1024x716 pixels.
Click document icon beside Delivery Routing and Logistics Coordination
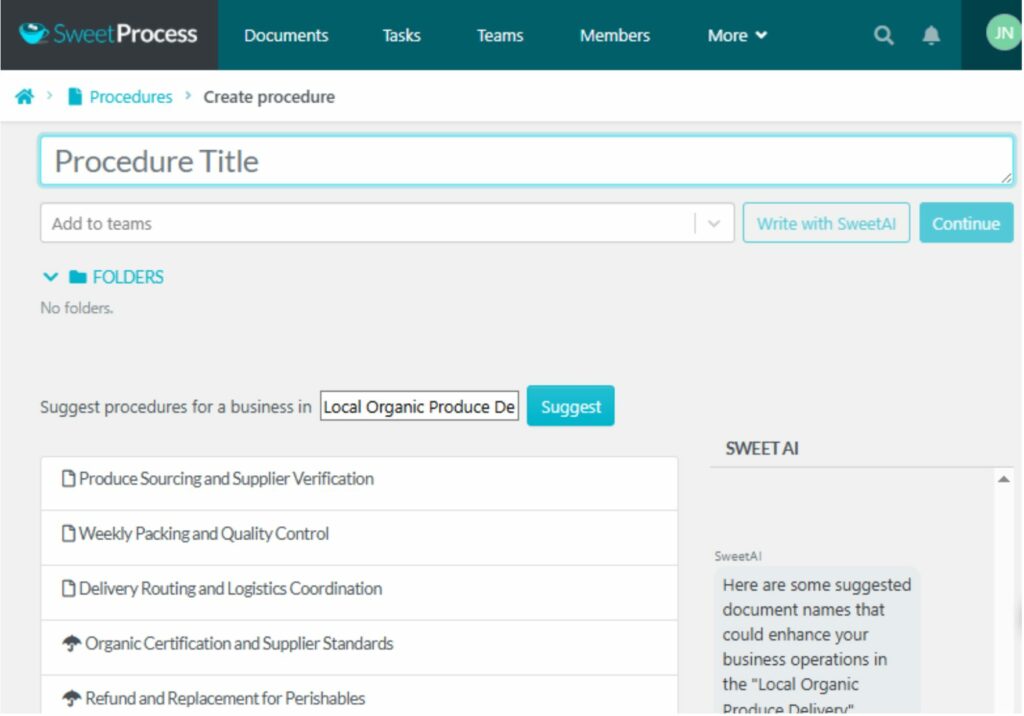(x=68, y=588)
